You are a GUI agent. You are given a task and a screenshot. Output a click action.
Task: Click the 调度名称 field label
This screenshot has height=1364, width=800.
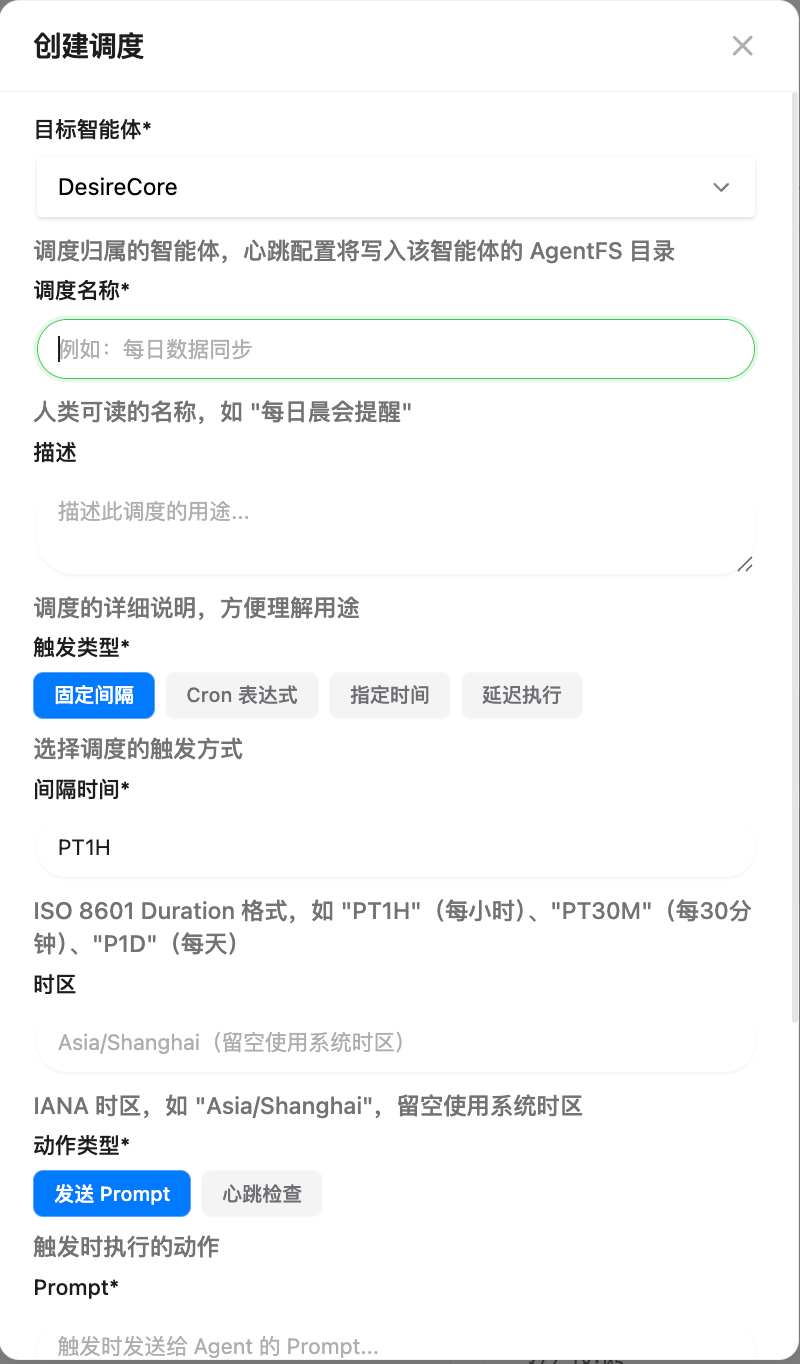click(82, 291)
